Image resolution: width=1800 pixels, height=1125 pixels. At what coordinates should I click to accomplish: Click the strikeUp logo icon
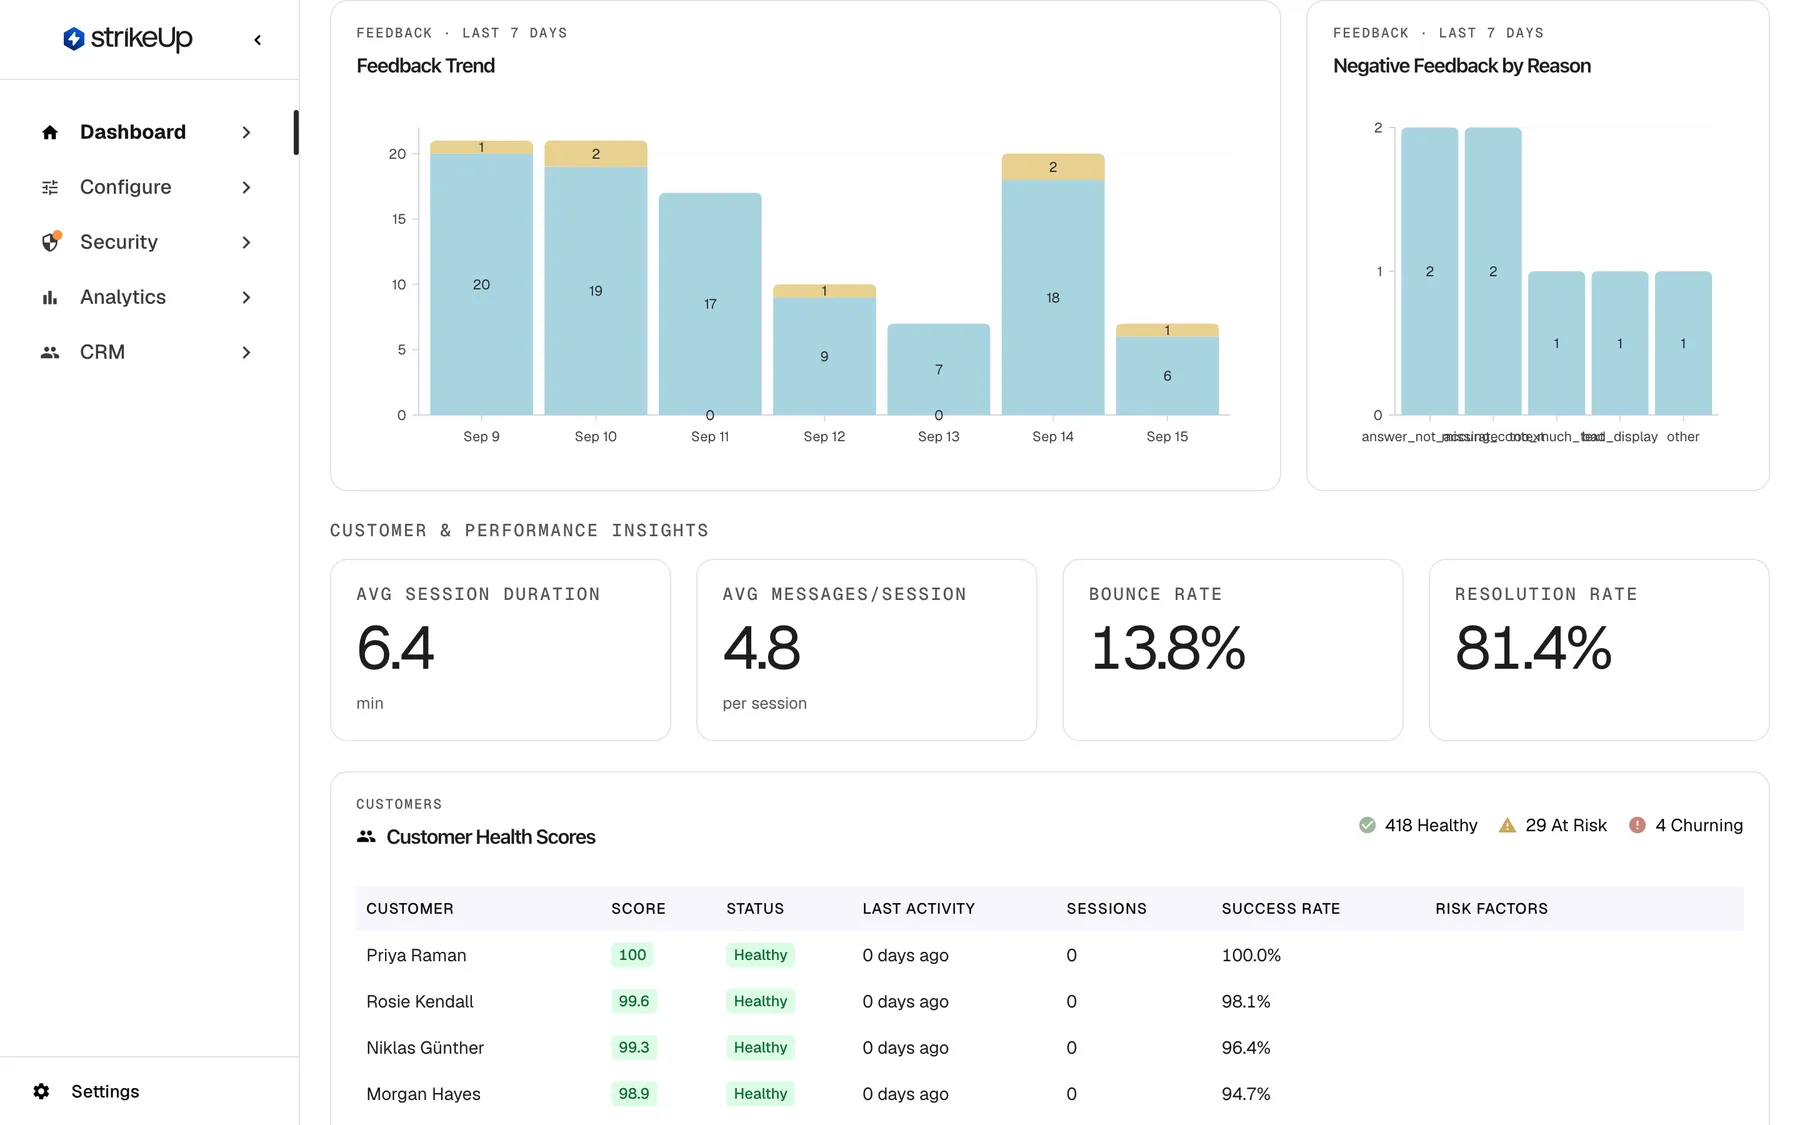[x=74, y=39]
